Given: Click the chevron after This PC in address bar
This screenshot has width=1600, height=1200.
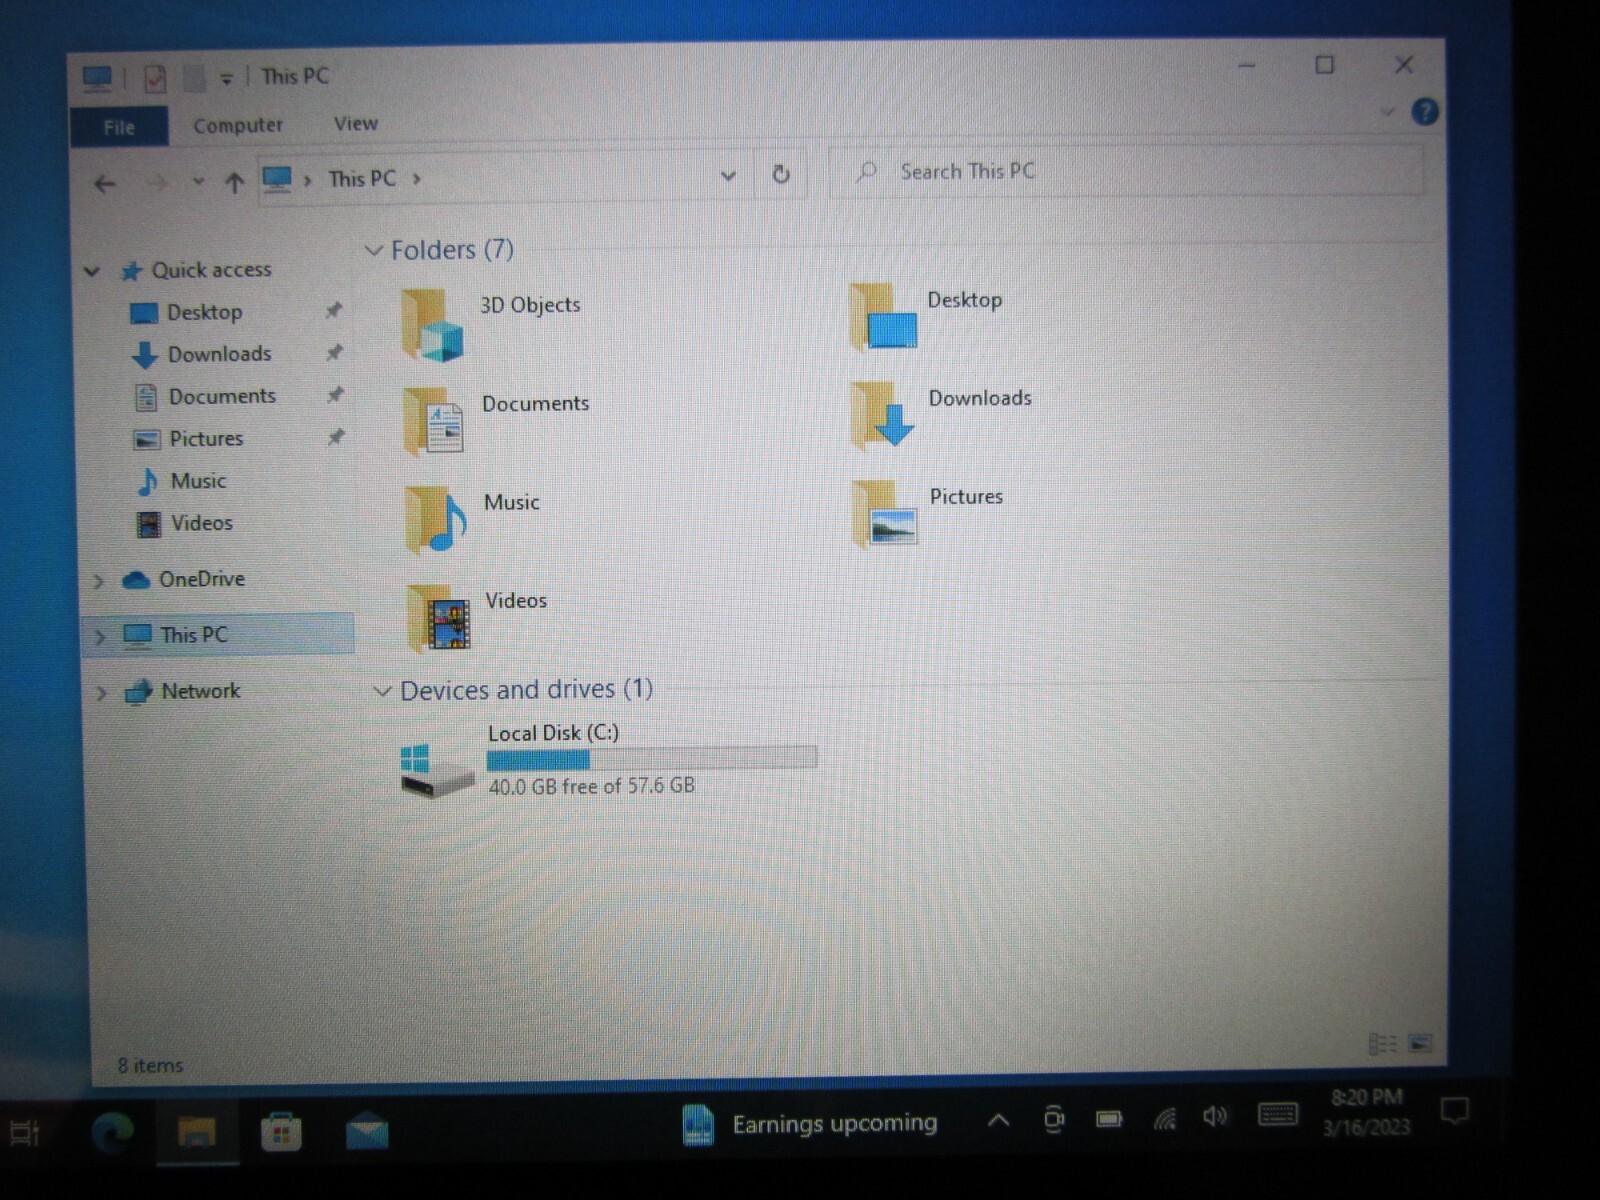Looking at the screenshot, I should click(x=417, y=179).
